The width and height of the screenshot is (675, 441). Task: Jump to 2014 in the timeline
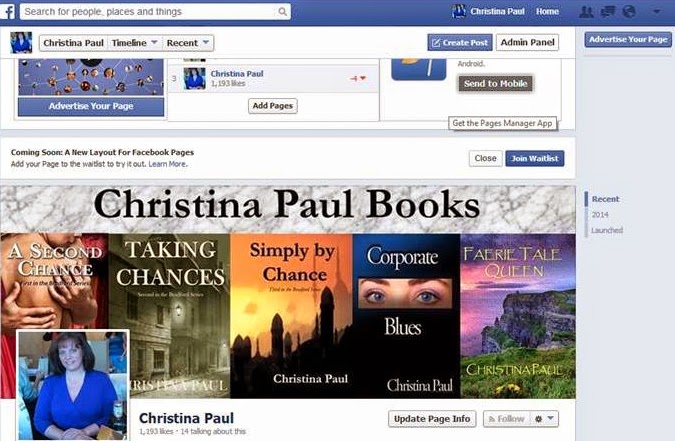pyautogui.click(x=600, y=214)
